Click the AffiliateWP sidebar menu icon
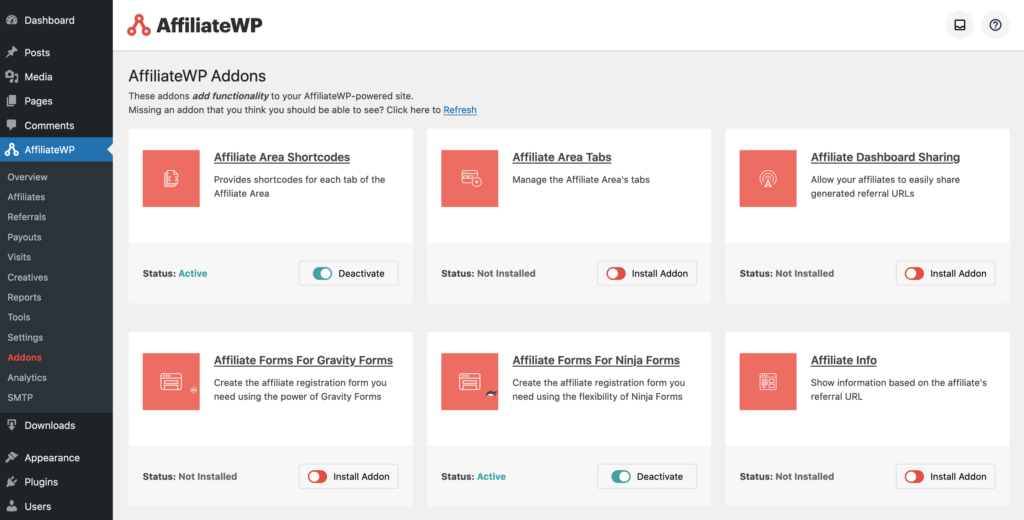Viewport: 1024px width, 520px height. 11,150
